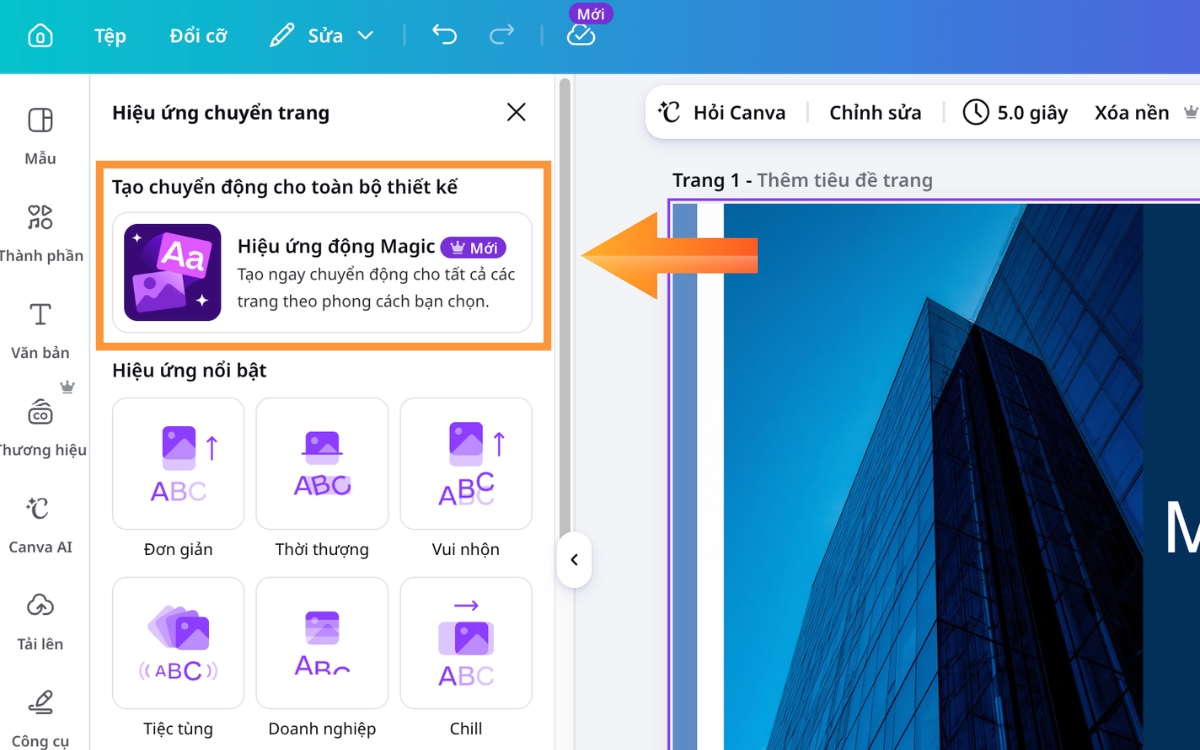
Task: Open the Văn bản text panel
Action: coord(40,330)
